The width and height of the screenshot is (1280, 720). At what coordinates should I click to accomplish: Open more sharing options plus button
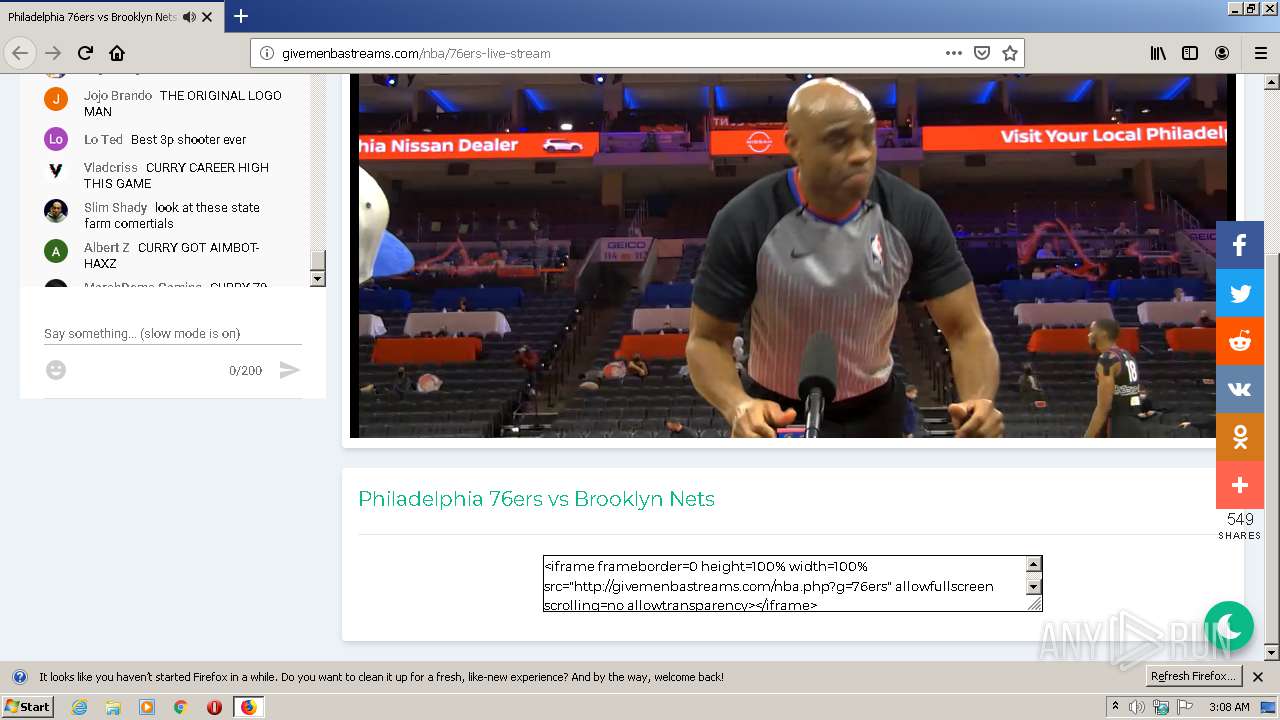[1240, 485]
